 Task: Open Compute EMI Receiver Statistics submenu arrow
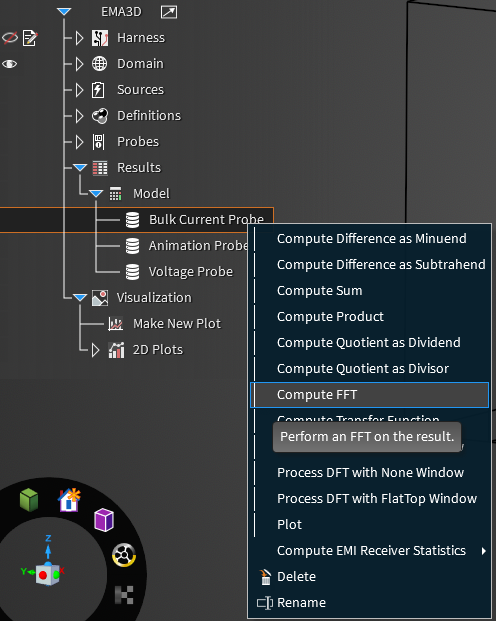(x=484, y=551)
